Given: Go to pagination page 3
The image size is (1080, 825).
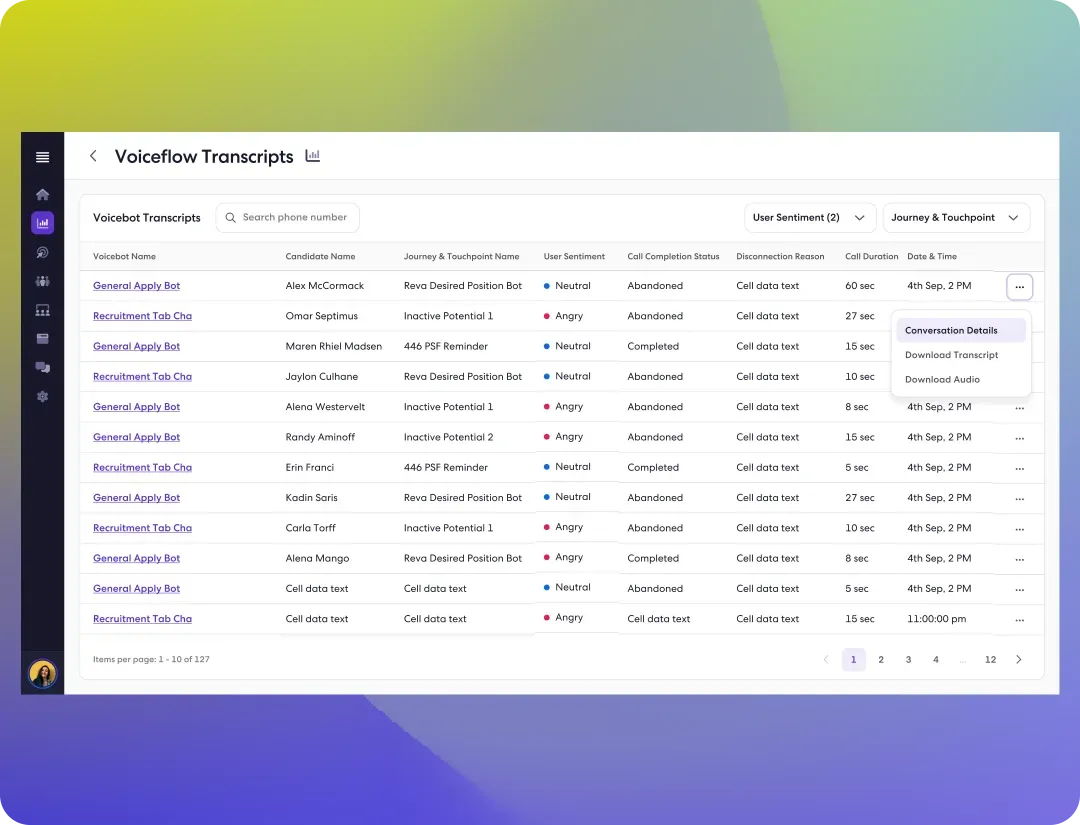Looking at the screenshot, I should point(908,660).
